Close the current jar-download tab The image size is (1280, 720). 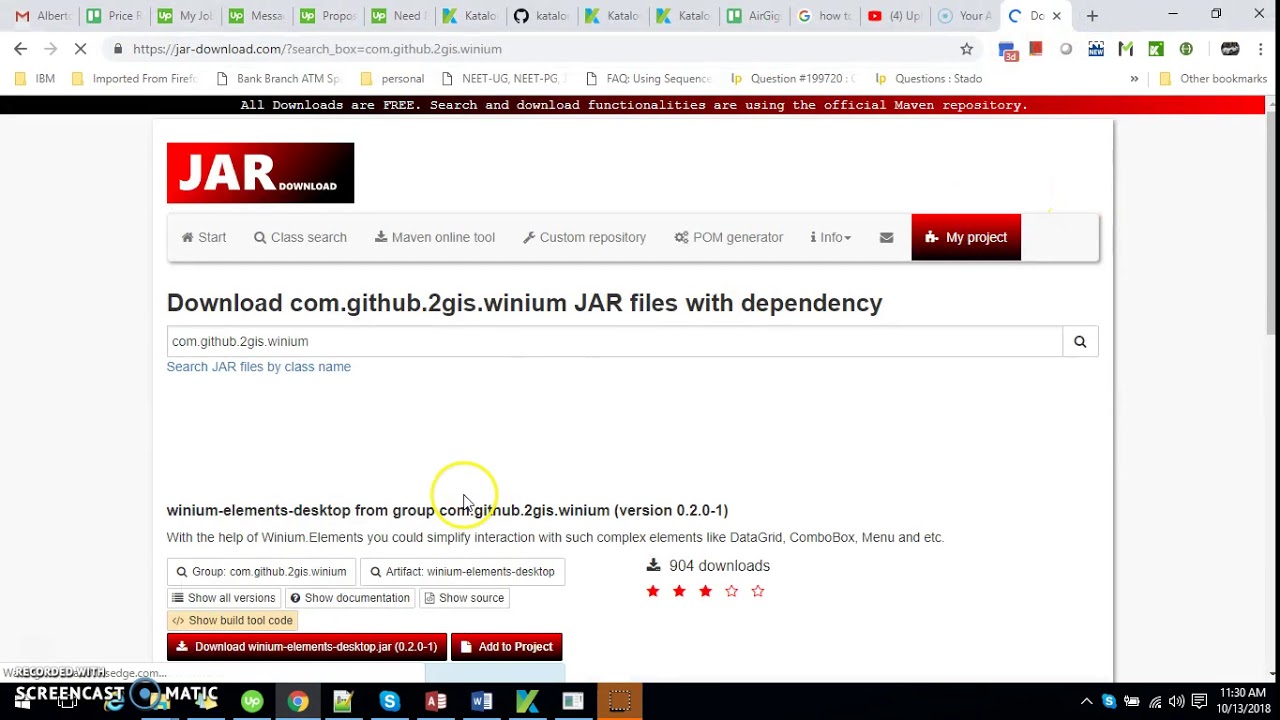coord(1056,16)
